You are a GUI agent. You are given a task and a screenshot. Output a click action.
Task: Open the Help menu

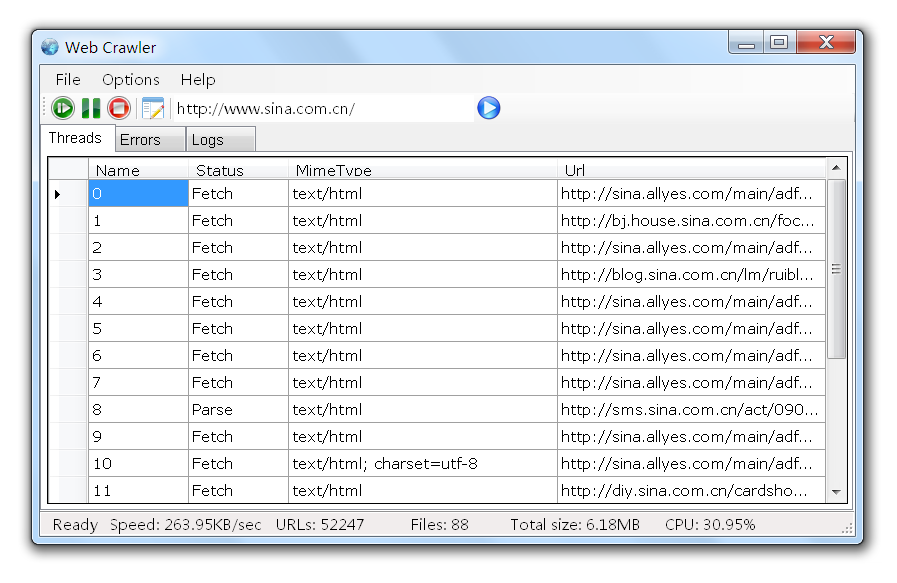(198, 80)
